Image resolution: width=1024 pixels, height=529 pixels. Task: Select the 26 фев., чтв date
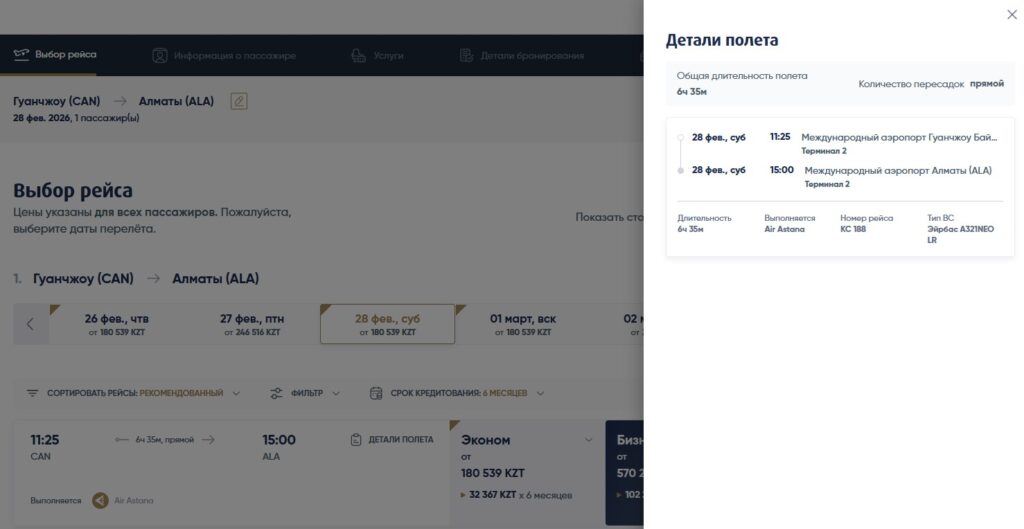(x=116, y=324)
